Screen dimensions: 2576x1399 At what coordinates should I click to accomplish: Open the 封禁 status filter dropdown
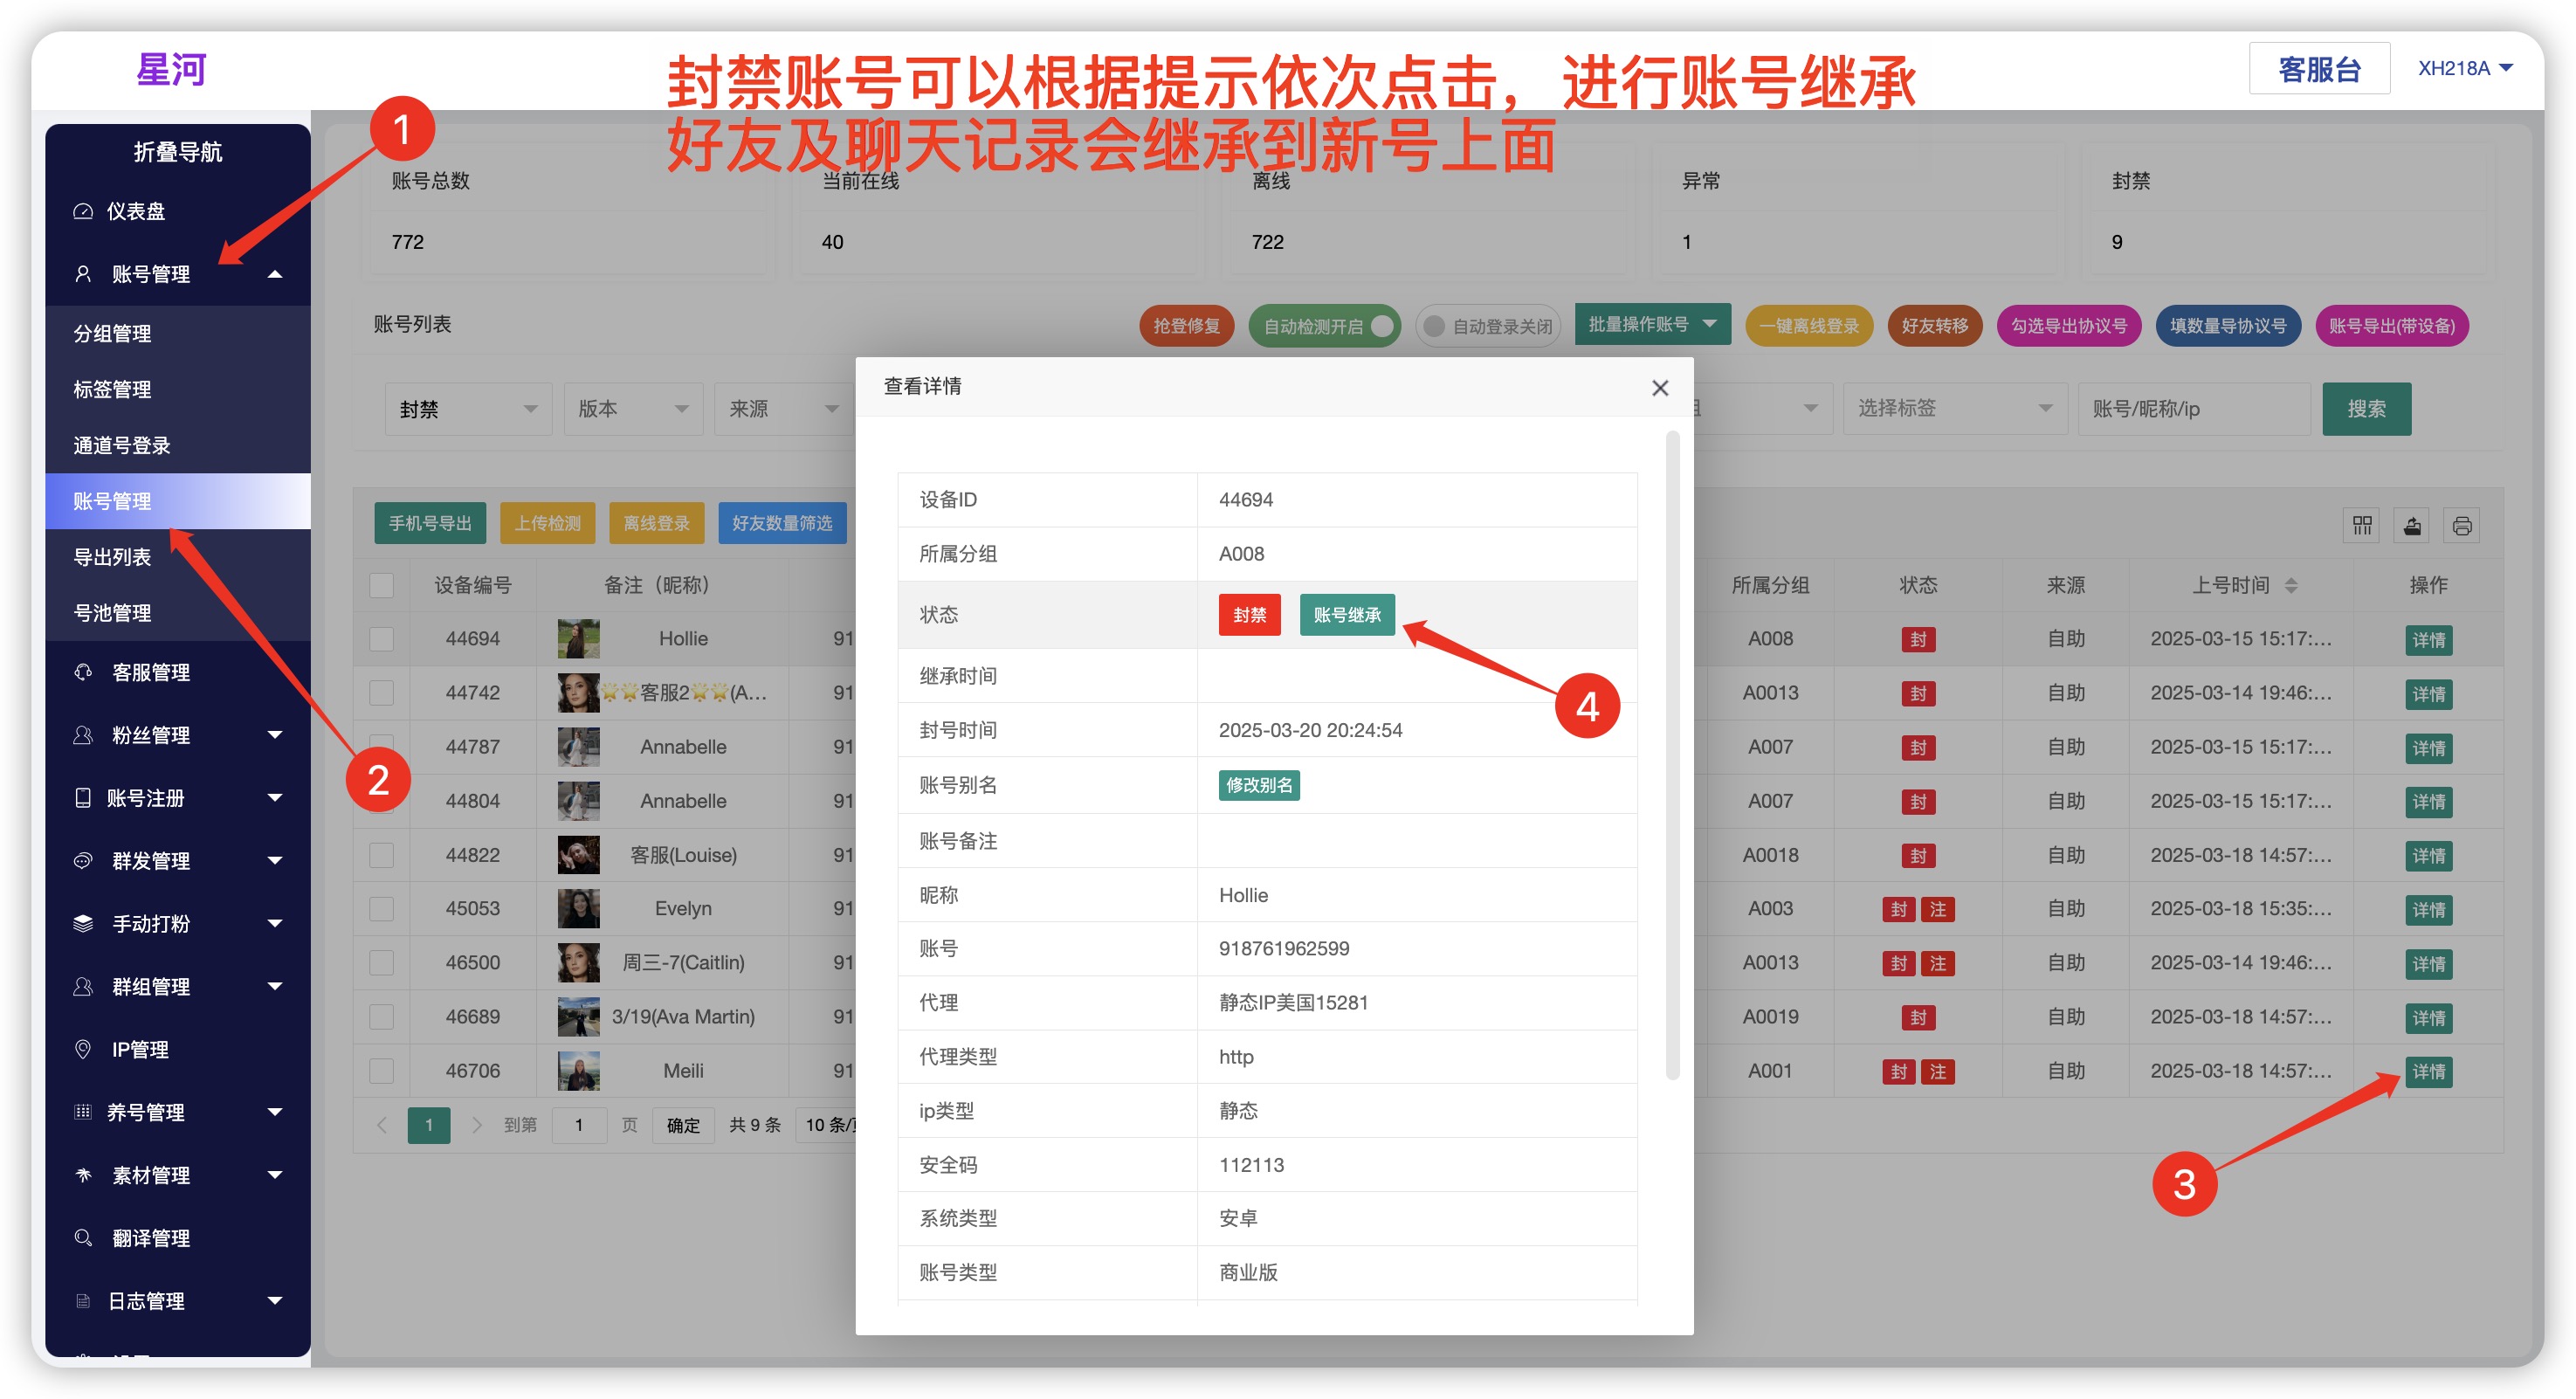[467, 409]
